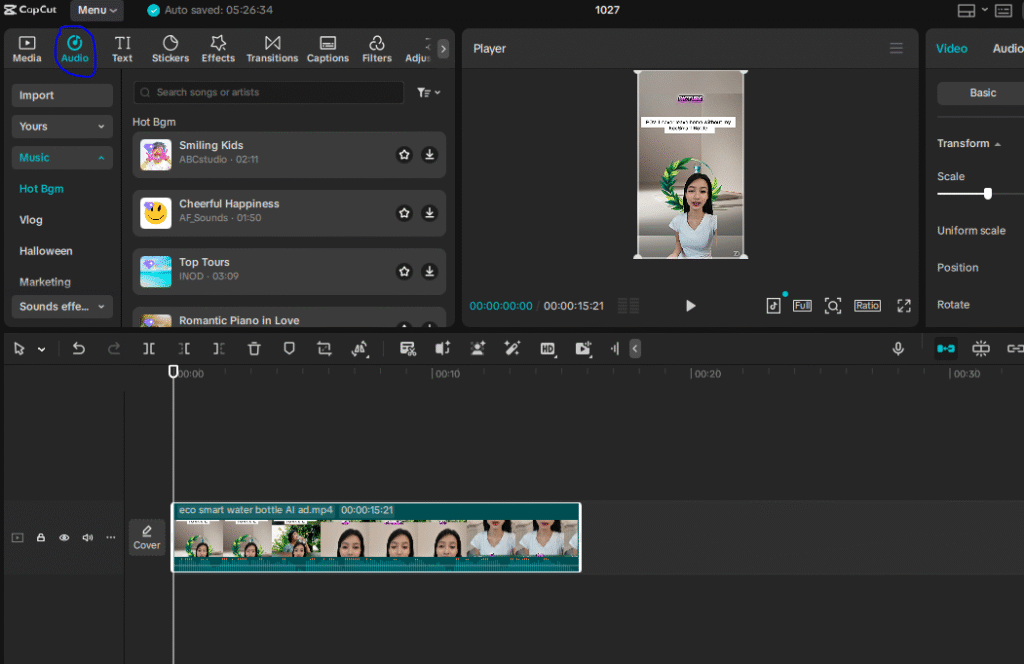The height and width of the screenshot is (664, 1024).
Task: Open the Menu dropdown
Action: [x=97, y=10]
